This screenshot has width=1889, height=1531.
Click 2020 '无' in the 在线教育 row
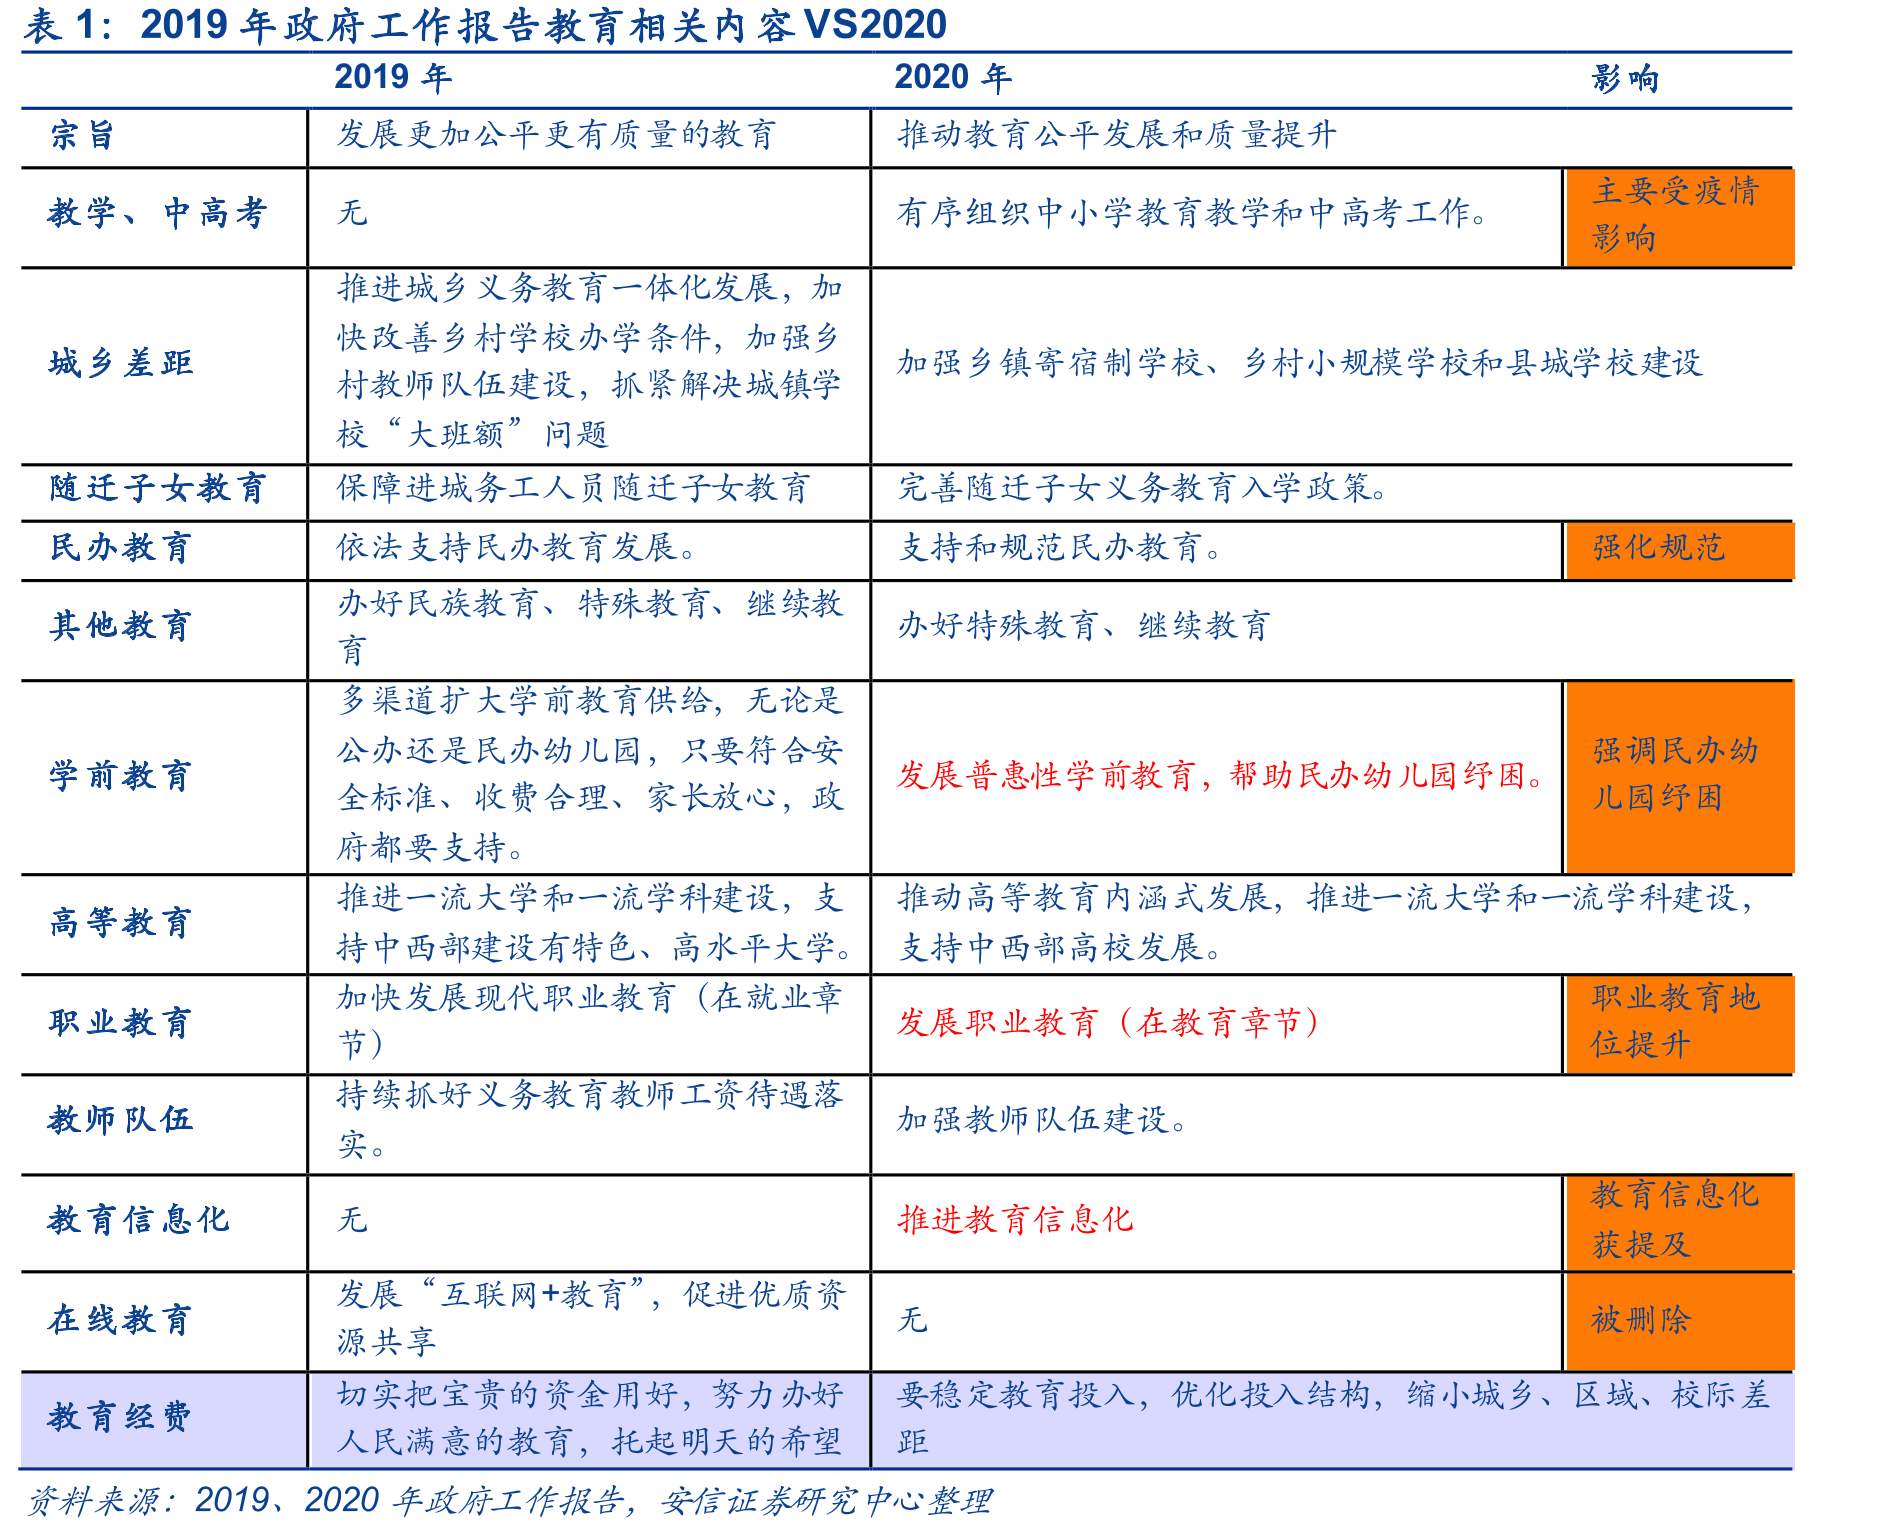(912, 1320)
